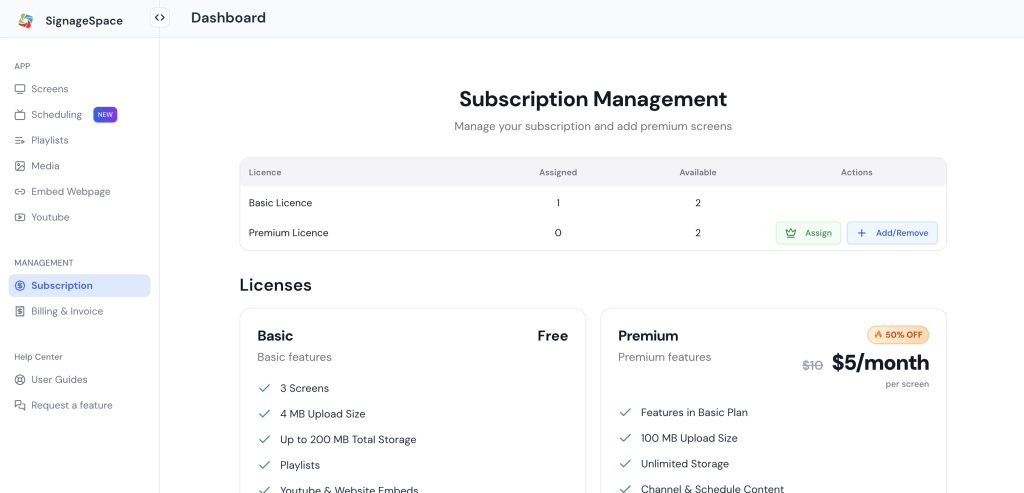Click the Screens monitor icon in the sidebar
This screenshot has width=1024, height=493.
tap(20, 89)
